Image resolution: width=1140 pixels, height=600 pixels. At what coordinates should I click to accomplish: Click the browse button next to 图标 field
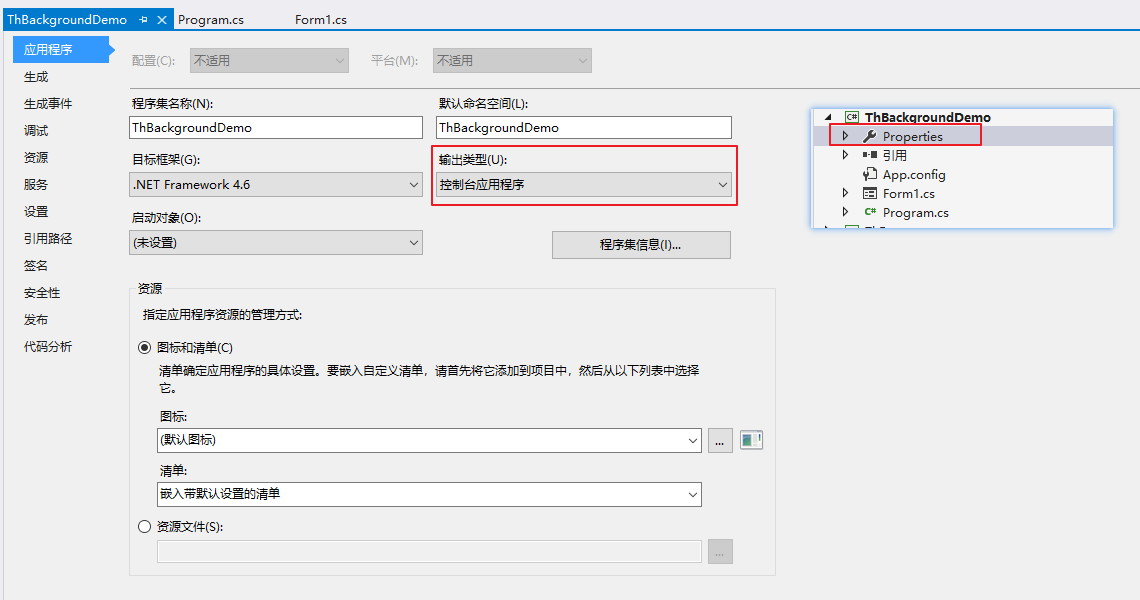[x=720, y=440]
